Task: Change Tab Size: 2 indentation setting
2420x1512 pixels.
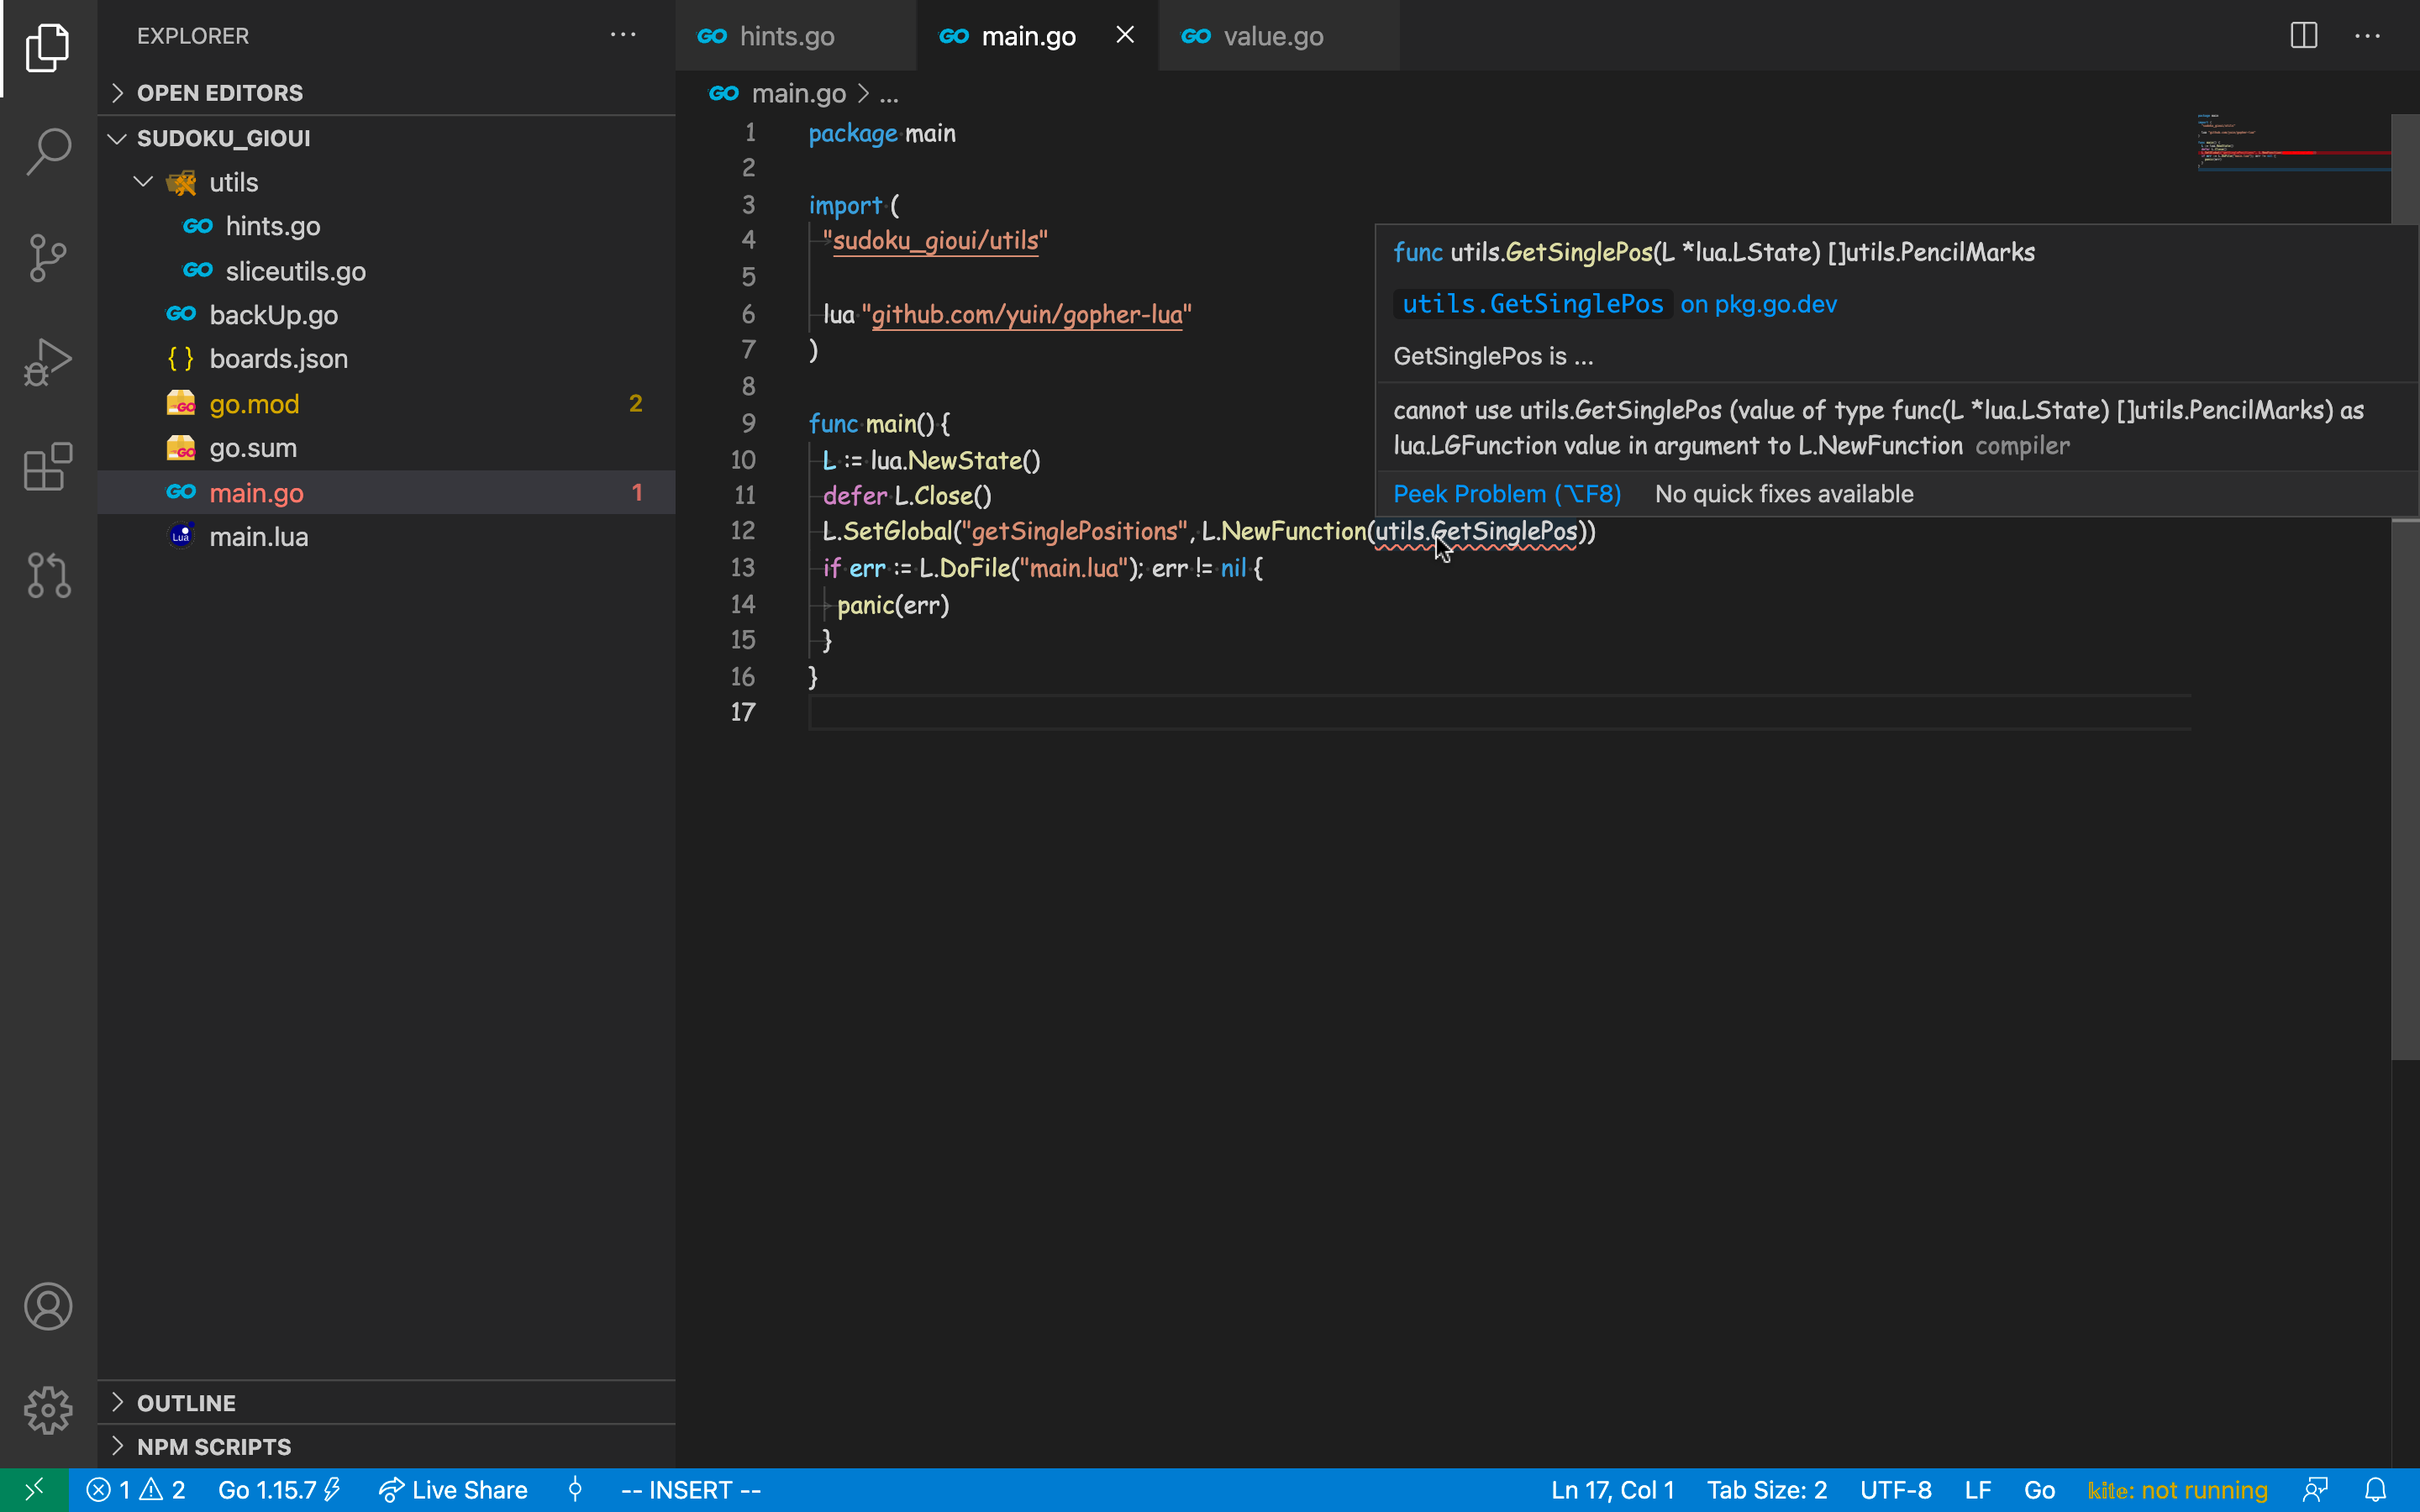Action: [1766, 1490]
